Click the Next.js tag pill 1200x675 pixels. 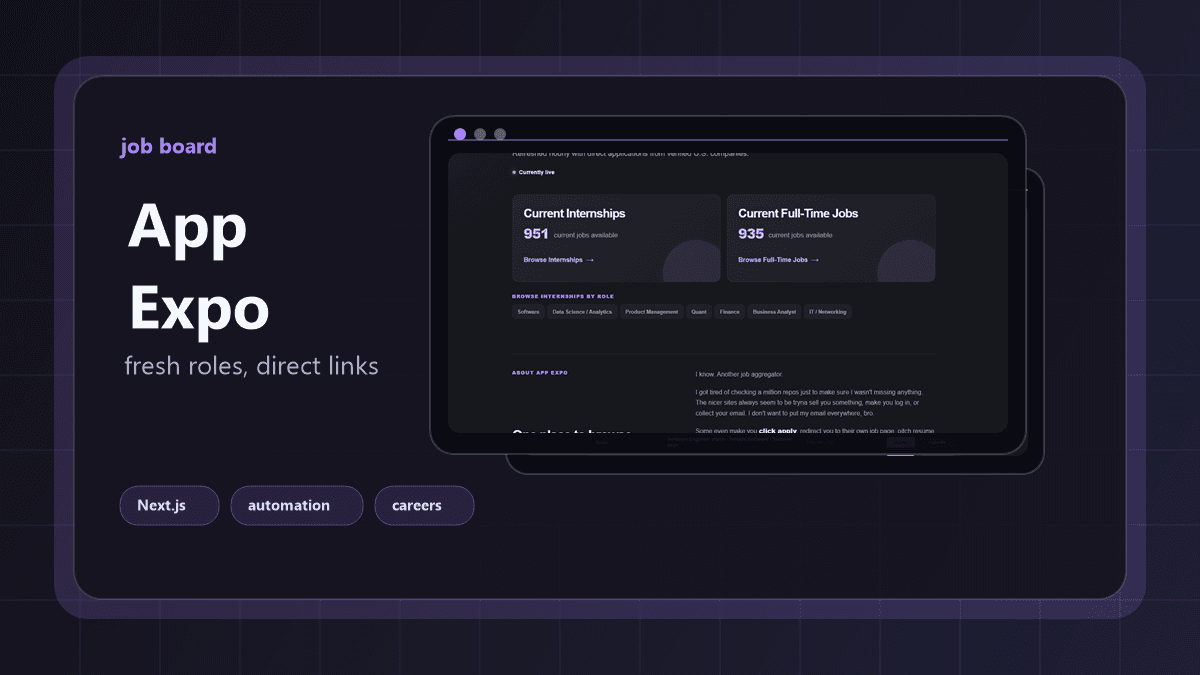click(169, 505)
